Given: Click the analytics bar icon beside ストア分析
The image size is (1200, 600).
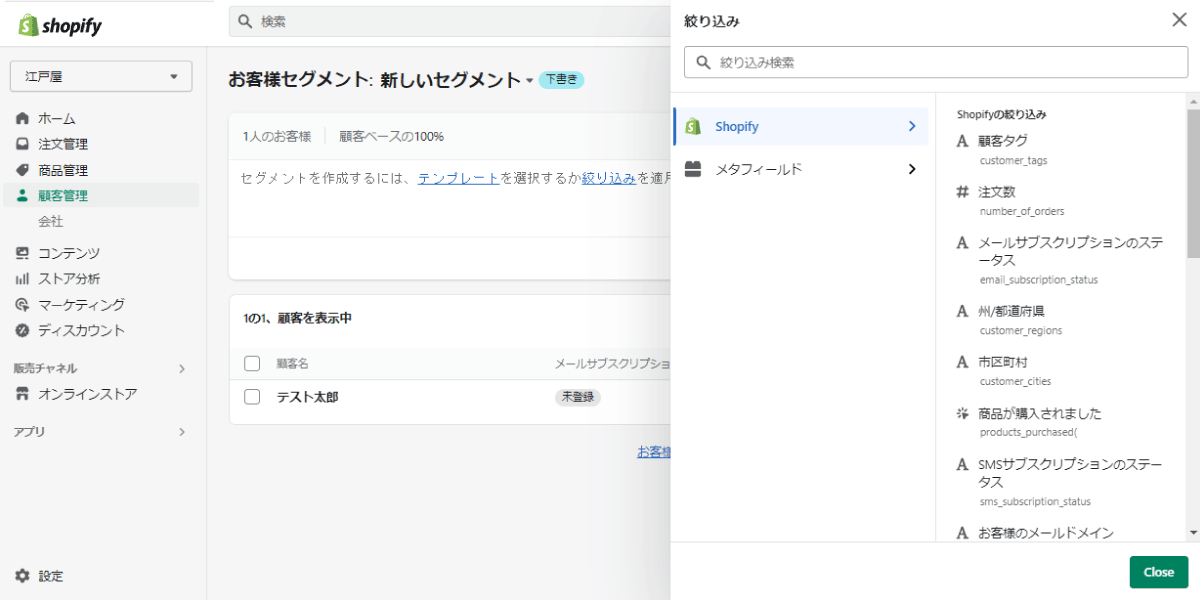Looking at the screenshot, I should point(22,279).
